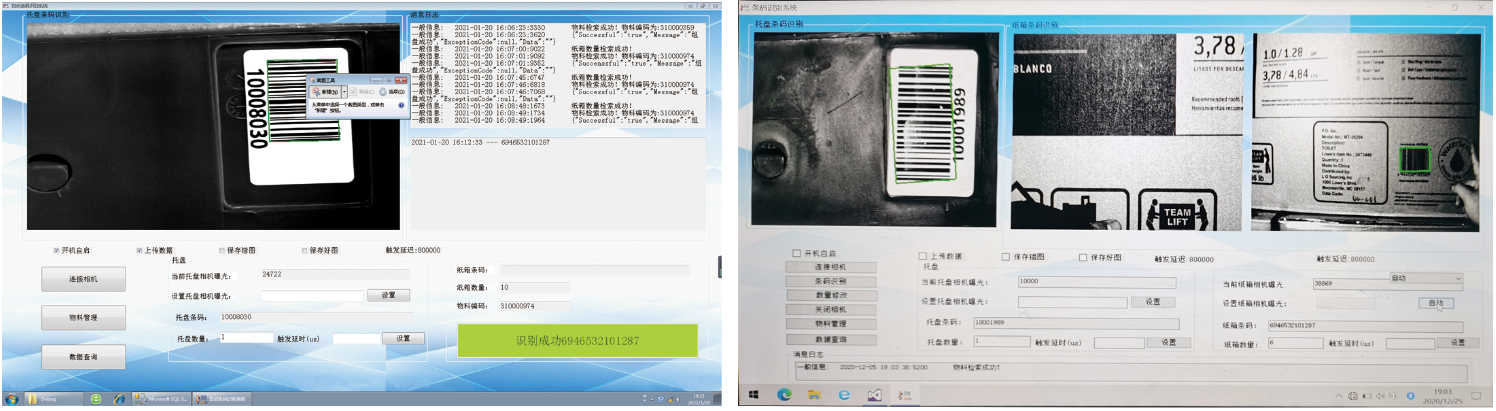The image size is (1496, 411).
Task: Click 关闭相机 button in right window
Action: click(x=831, y=310)
